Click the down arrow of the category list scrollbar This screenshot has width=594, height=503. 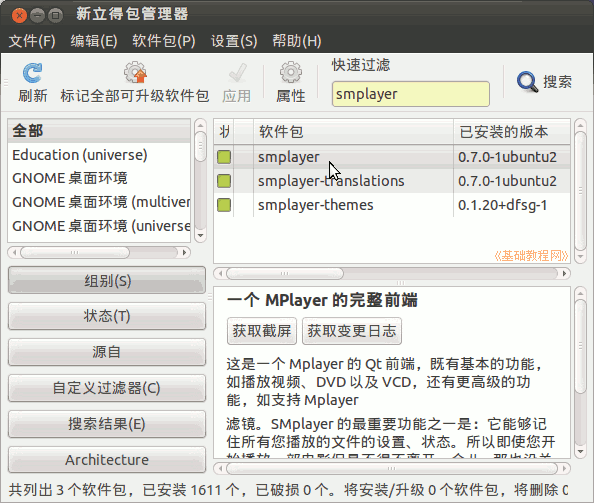click(200, 235)
